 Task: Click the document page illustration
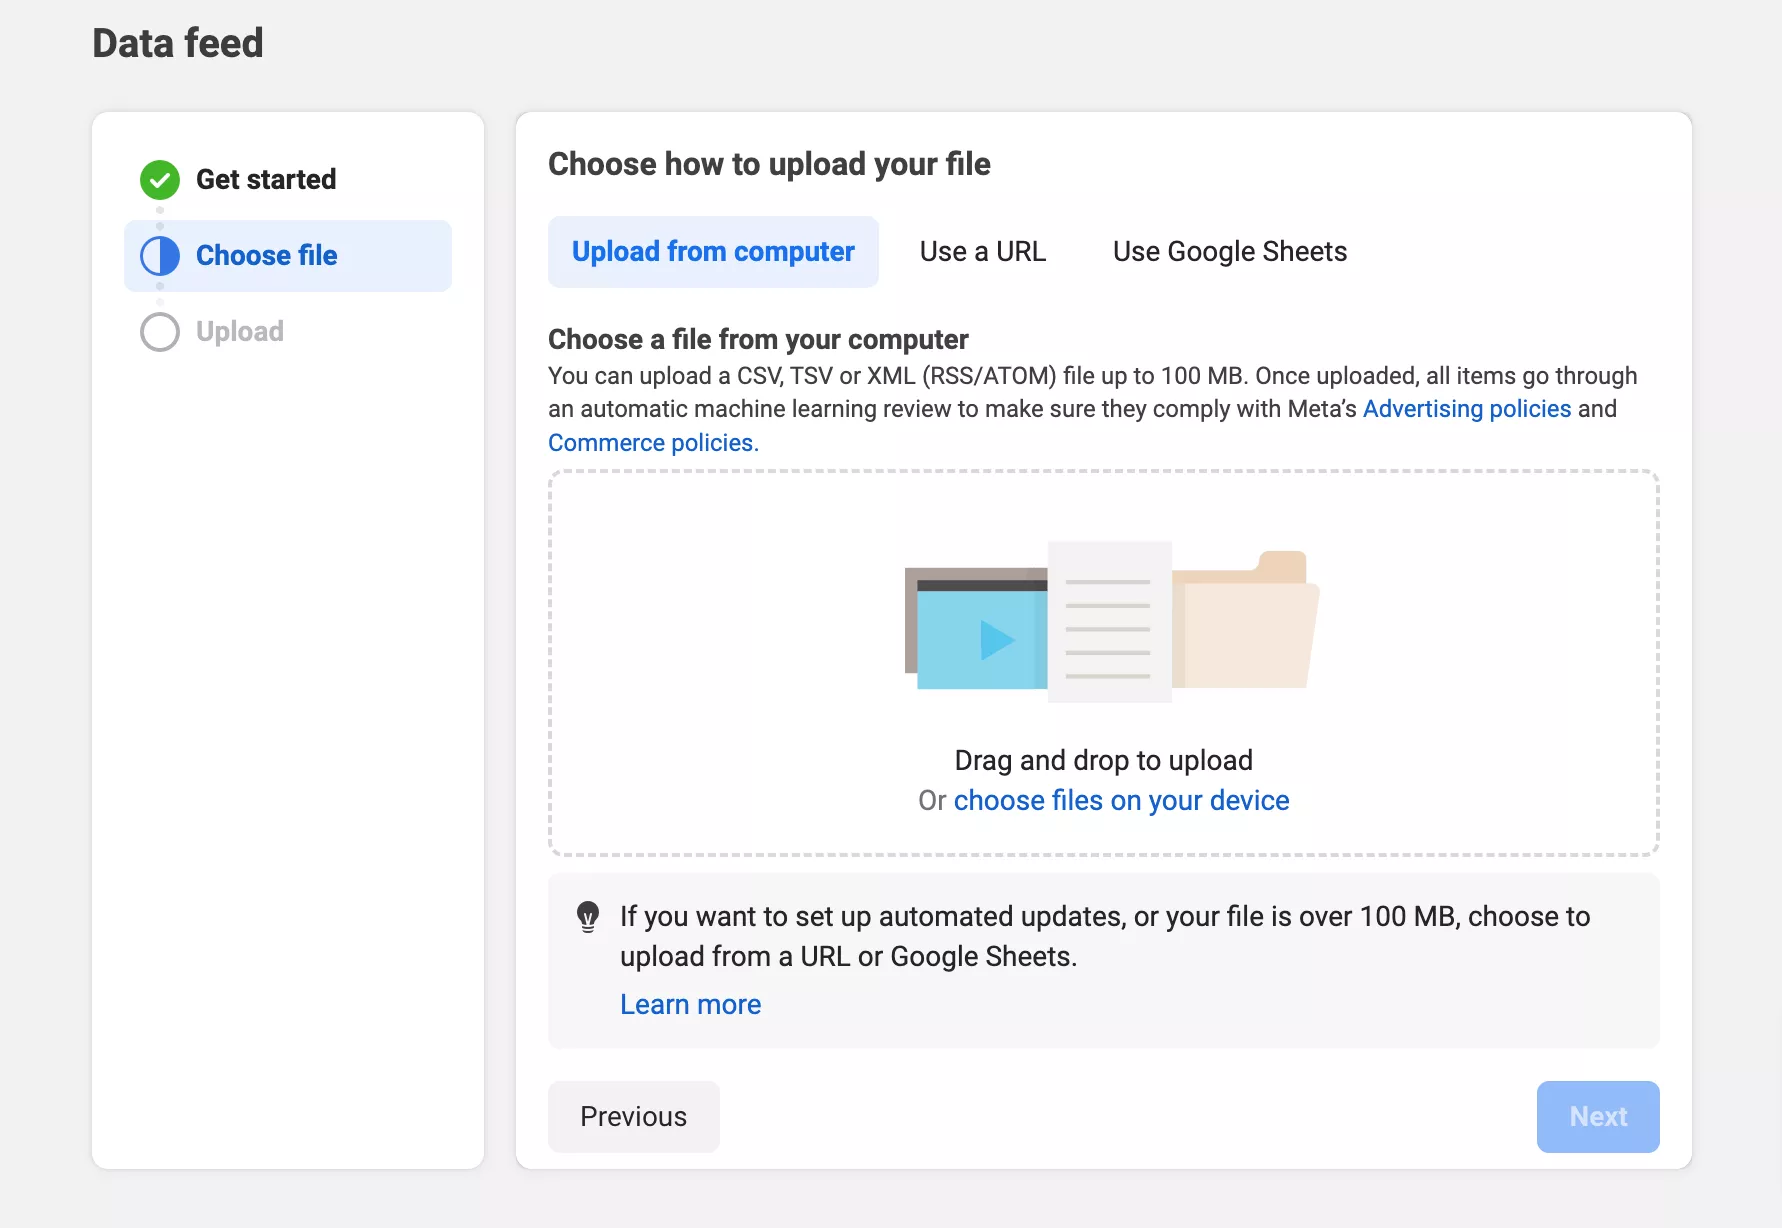point(1109,621)
